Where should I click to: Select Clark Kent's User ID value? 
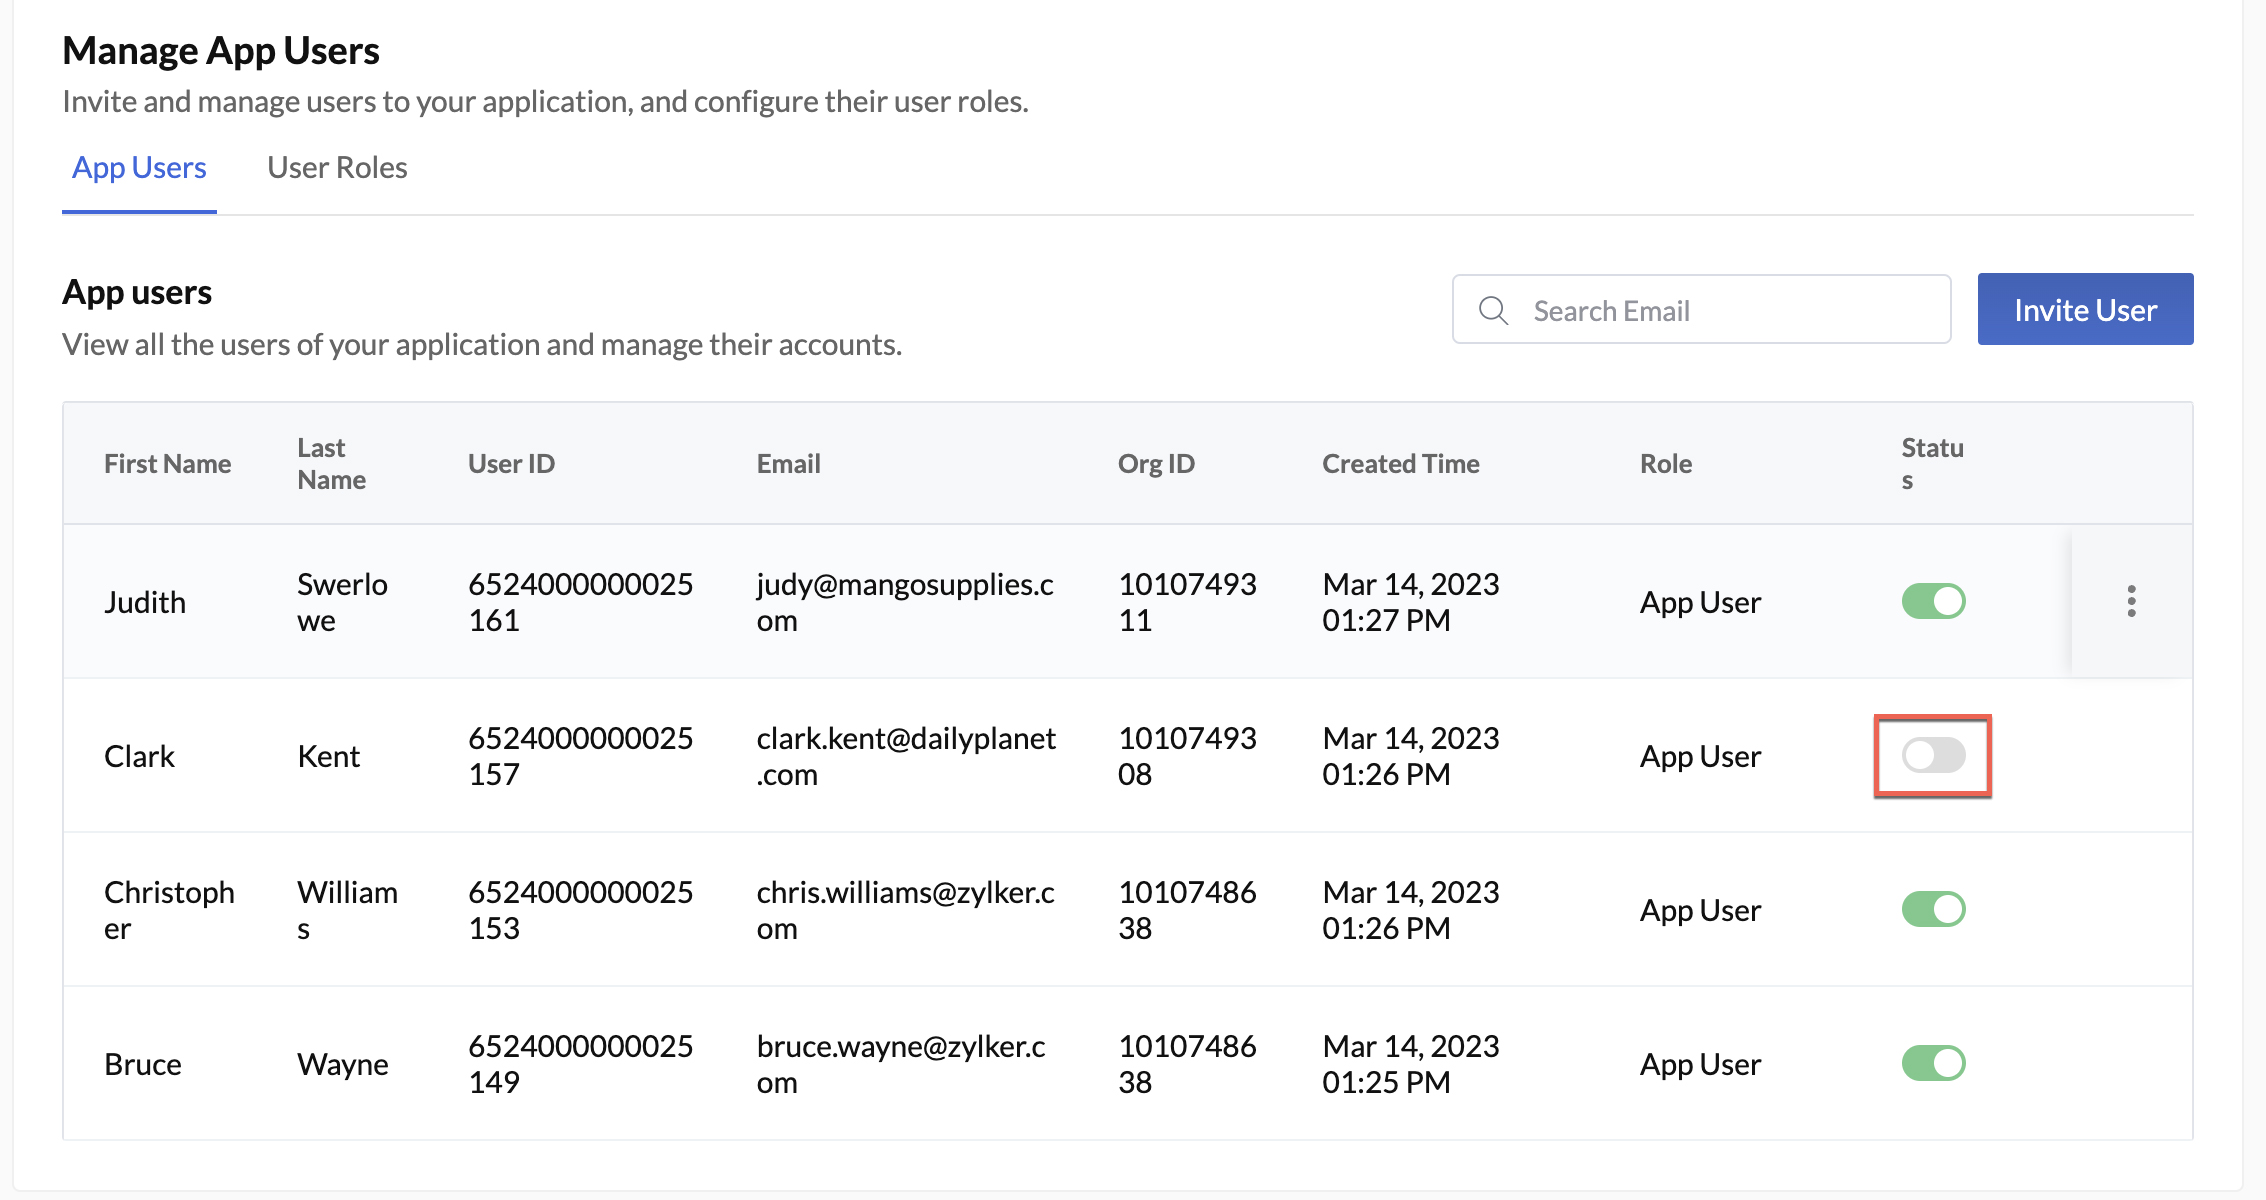[580, 756]
